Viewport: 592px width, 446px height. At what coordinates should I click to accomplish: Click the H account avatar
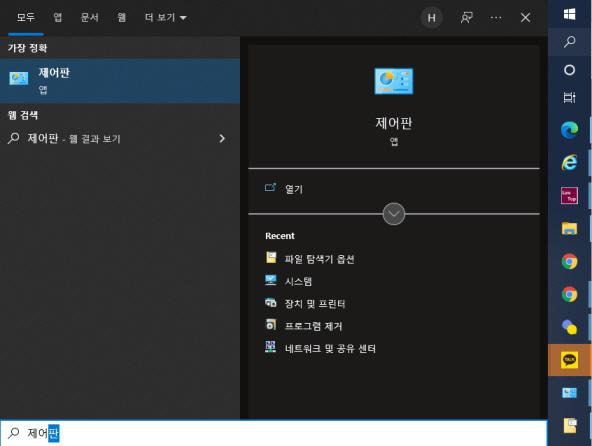[x=432, y=18]
